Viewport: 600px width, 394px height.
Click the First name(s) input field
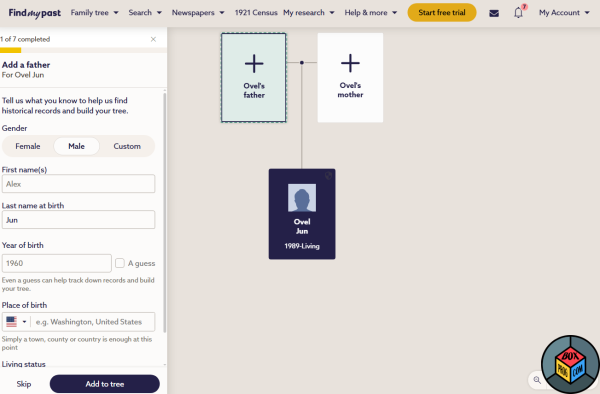coord(78,184)
